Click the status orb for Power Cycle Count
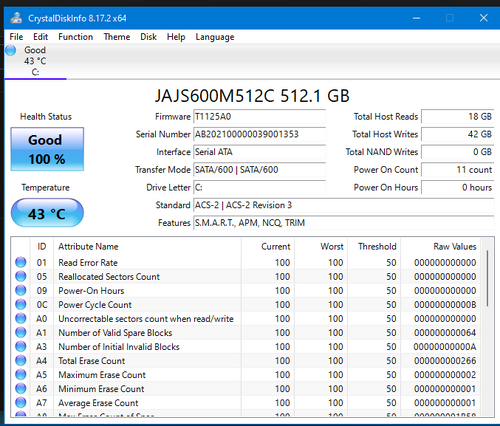The width and height of the screenshot is (500, 426). (21, 304)
